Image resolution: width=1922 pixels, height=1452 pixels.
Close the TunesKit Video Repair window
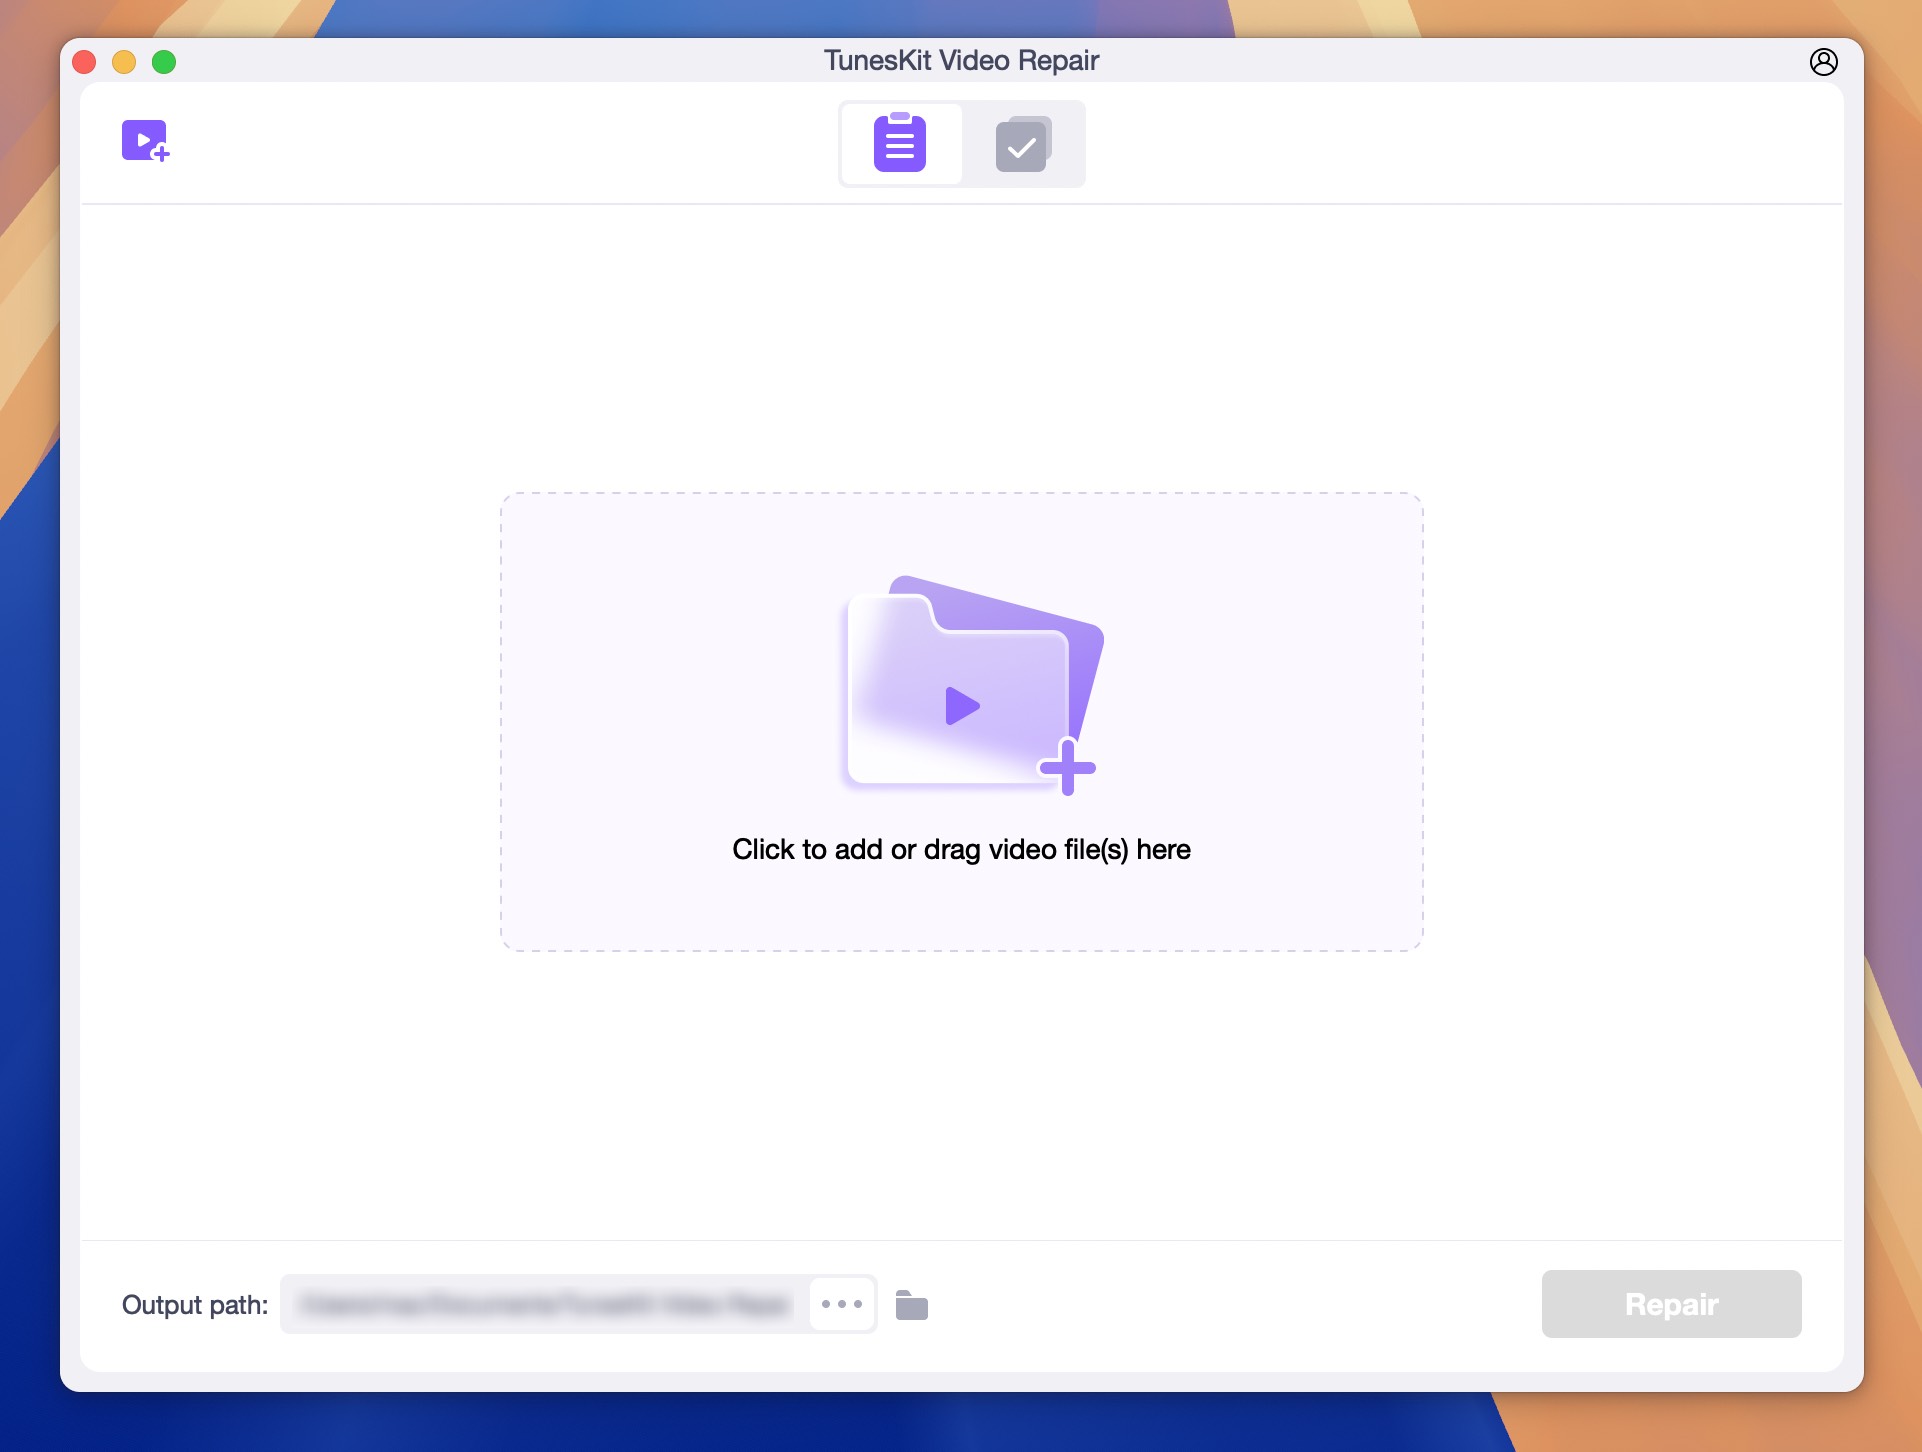(x=85, y=62)
